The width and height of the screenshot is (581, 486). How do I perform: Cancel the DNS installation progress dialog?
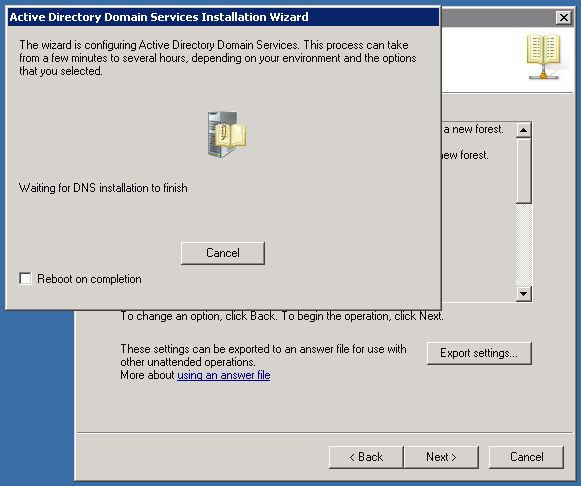point(223,253)
